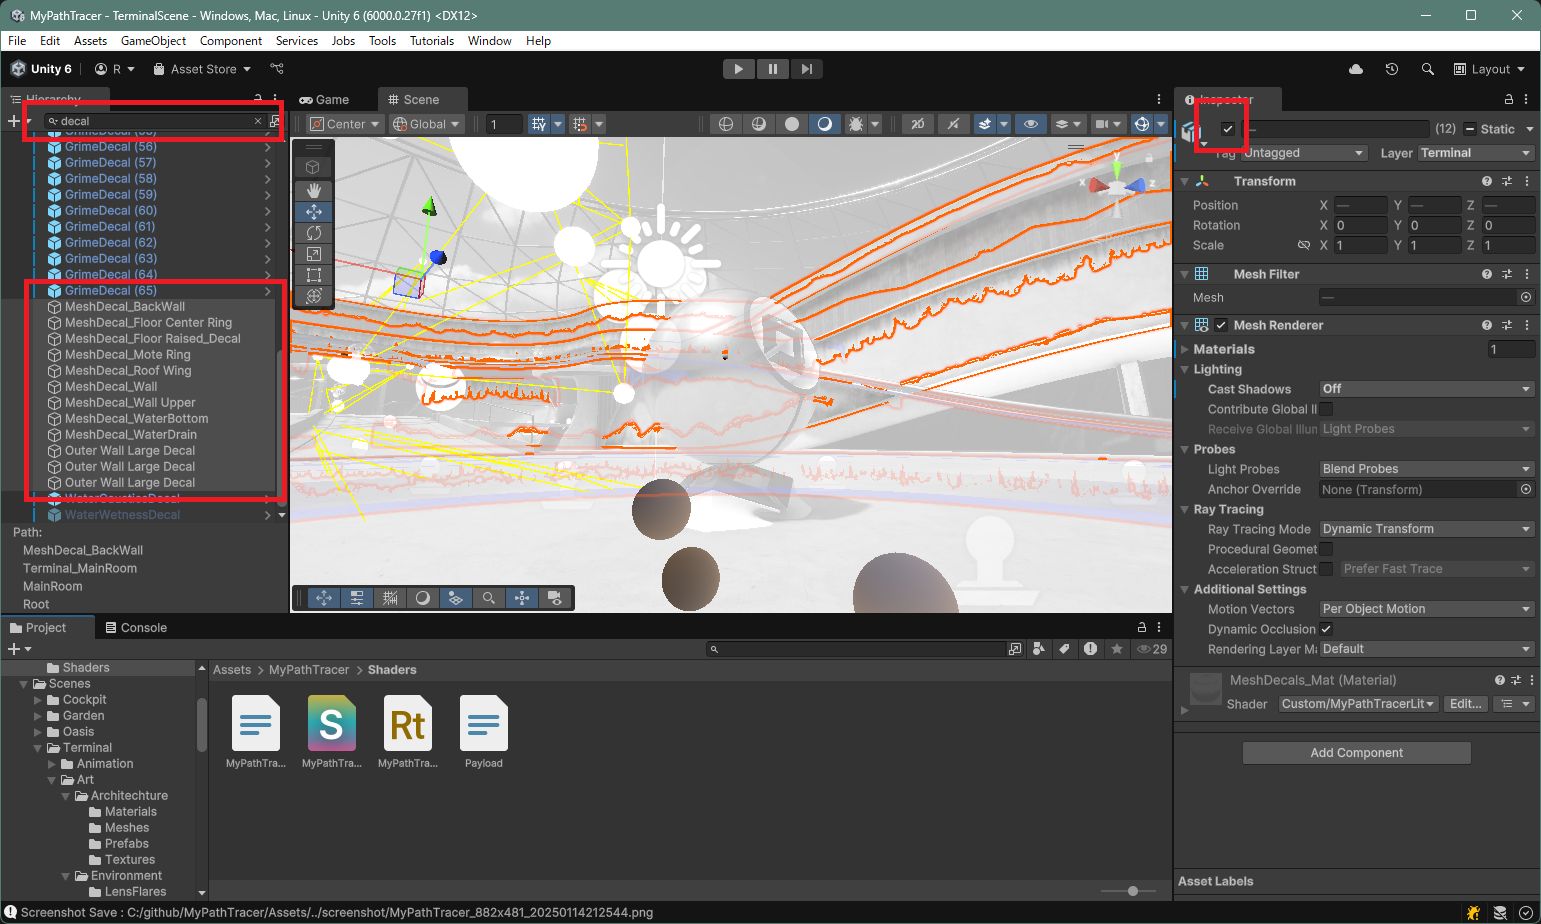Click the Add Component button

[x=1356, y=752]
